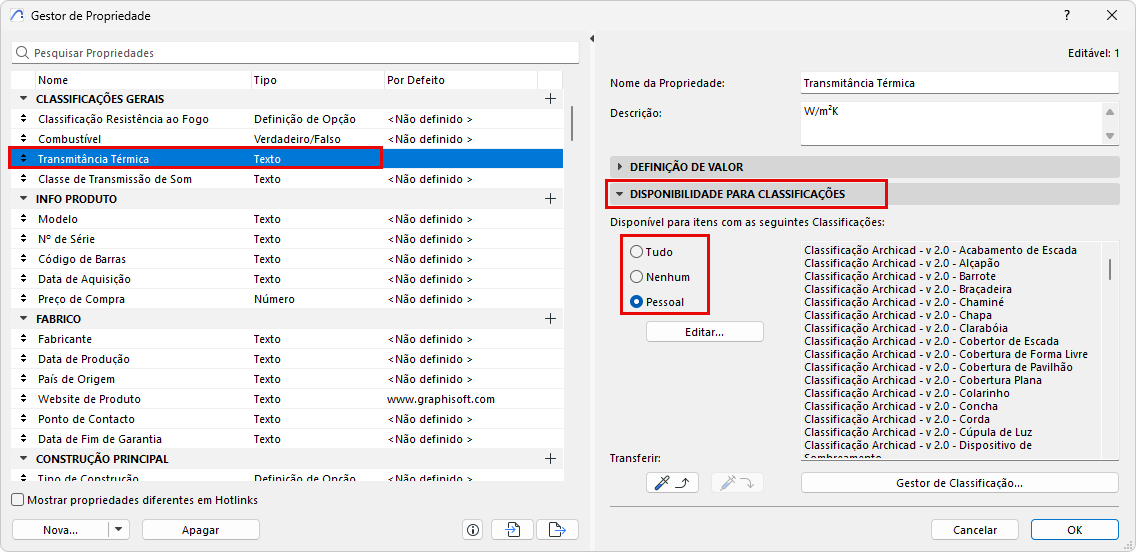Enable Mostrar propriedades diferentes em Hotlinks
The image size is (1136, 552).
coord(19,500)
